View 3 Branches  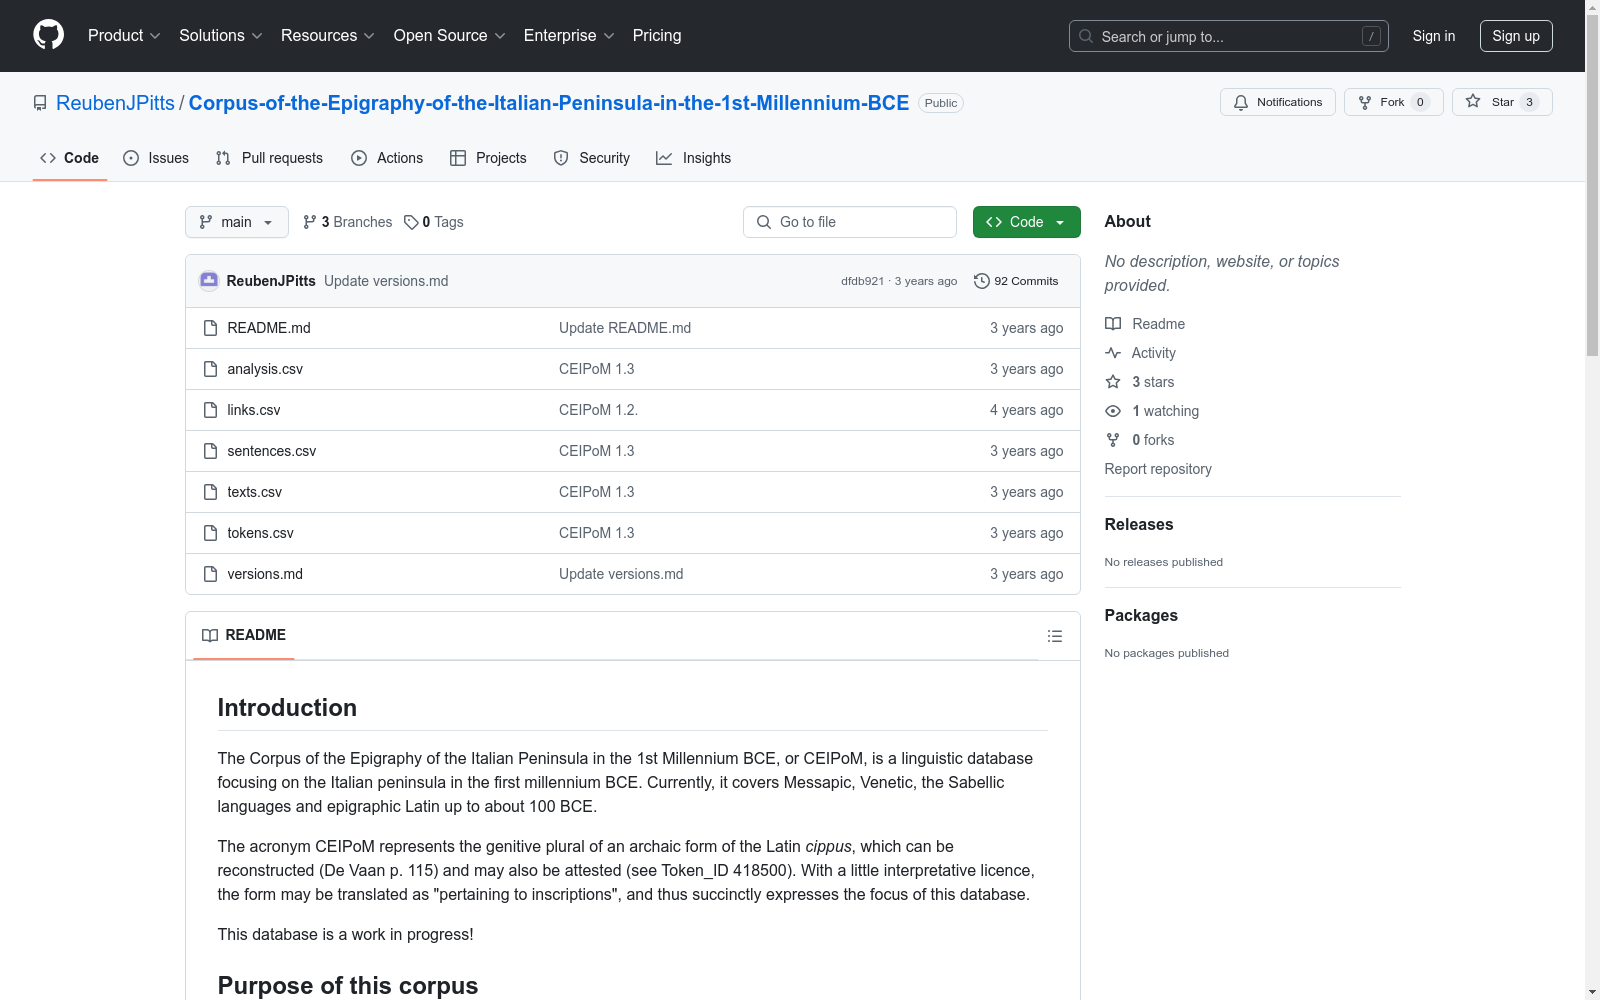pos(348,222)
